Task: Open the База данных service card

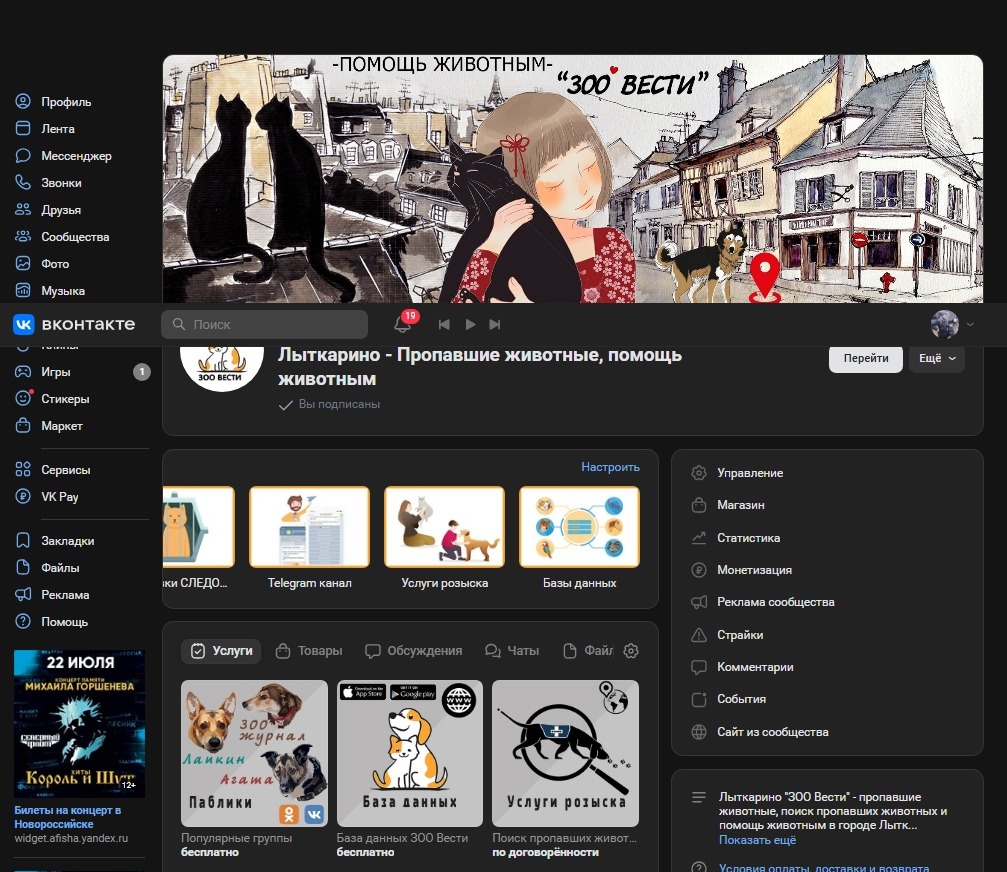Action: pyautogui.click(x=410, y=753)
